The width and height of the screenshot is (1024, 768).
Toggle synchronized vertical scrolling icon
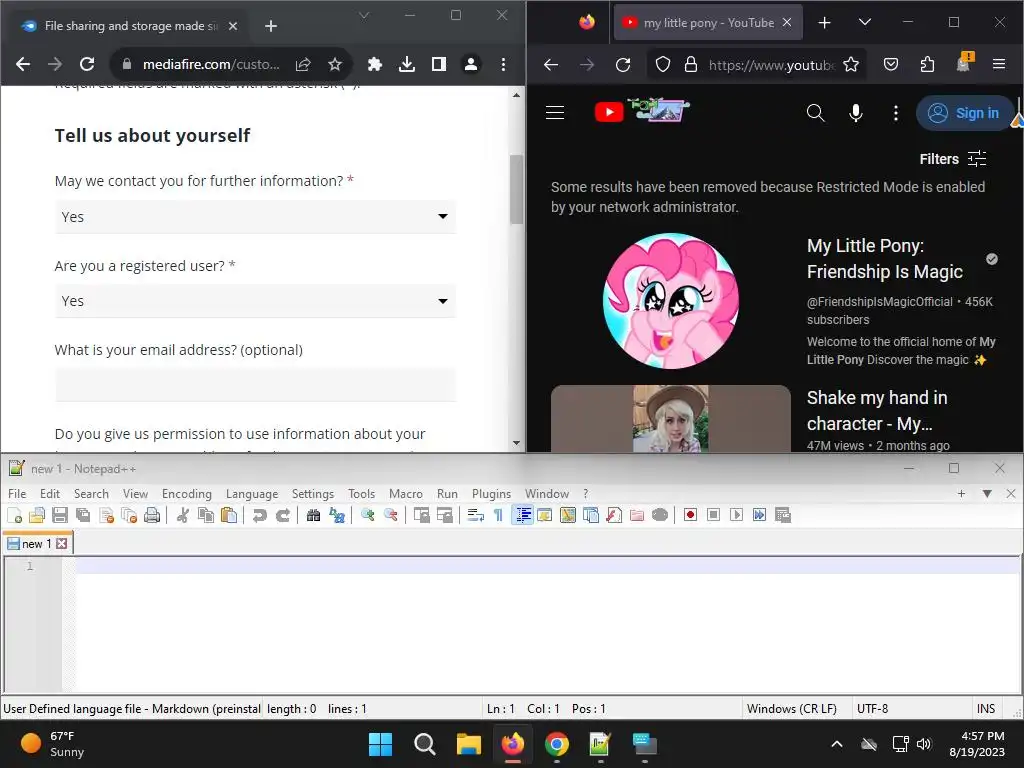click(422, 515)
